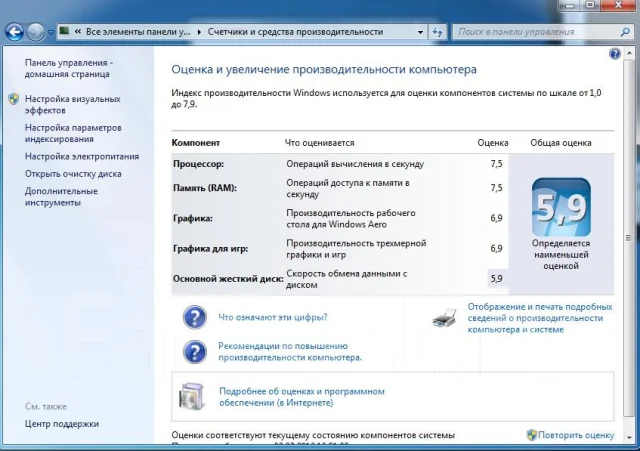This screenshot has height=451, width=640.
Task: Click the 'Компонент' column header
Action: point(196,143)
